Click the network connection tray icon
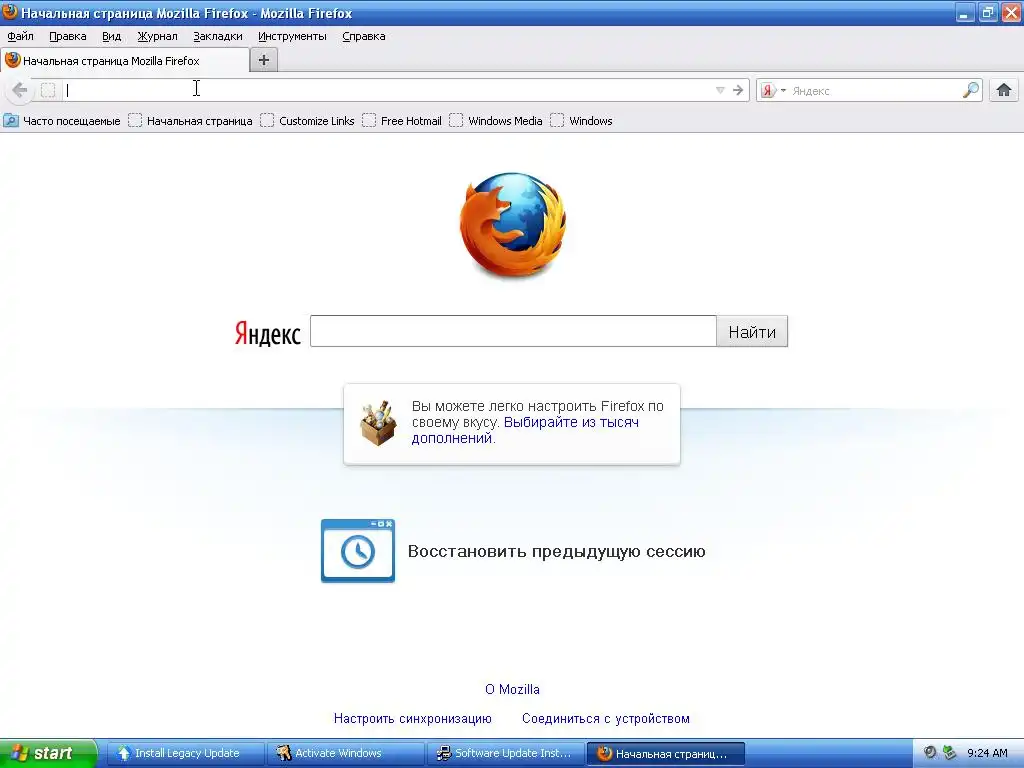The width and height of the screenshot is (1024, 768). [x=949, y=753]
